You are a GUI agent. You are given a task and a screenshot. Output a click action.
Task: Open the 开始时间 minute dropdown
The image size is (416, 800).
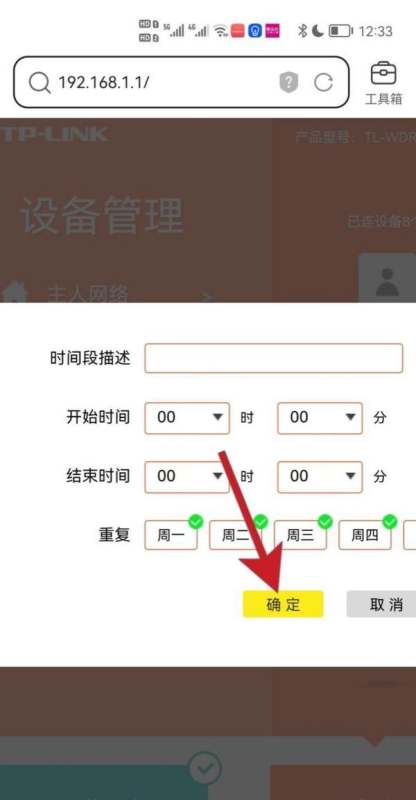pyautogui.click(x=320, y=418)
